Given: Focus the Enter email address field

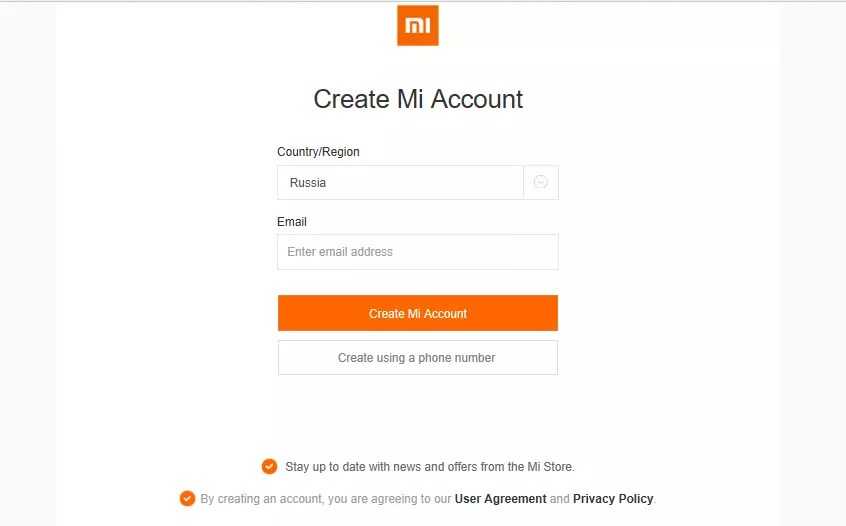Looking at the screenshot, I should (x=418, y=252).
